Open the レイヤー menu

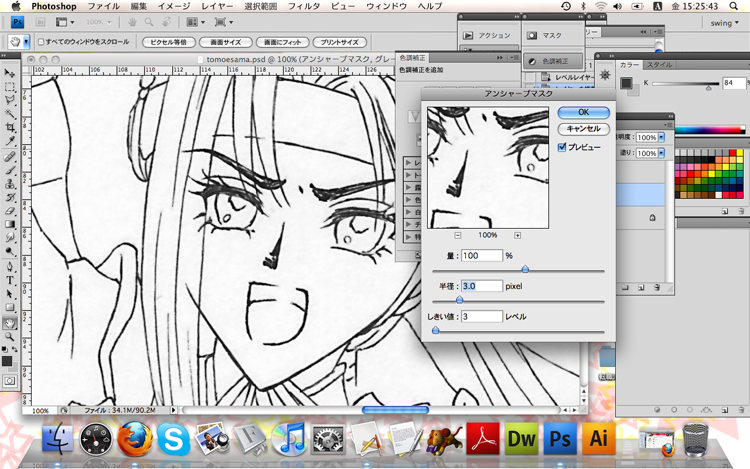217,6
